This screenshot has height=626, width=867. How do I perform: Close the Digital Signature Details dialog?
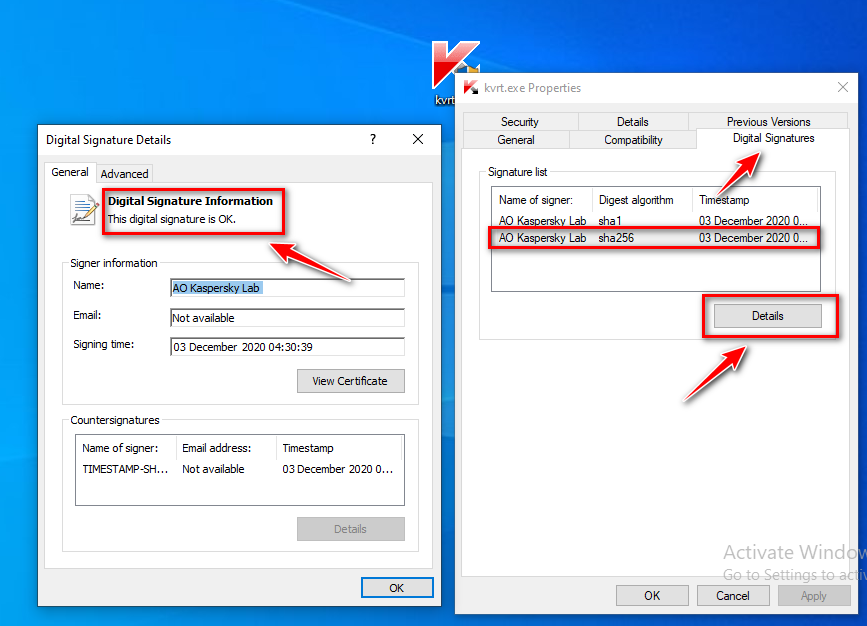418,139
